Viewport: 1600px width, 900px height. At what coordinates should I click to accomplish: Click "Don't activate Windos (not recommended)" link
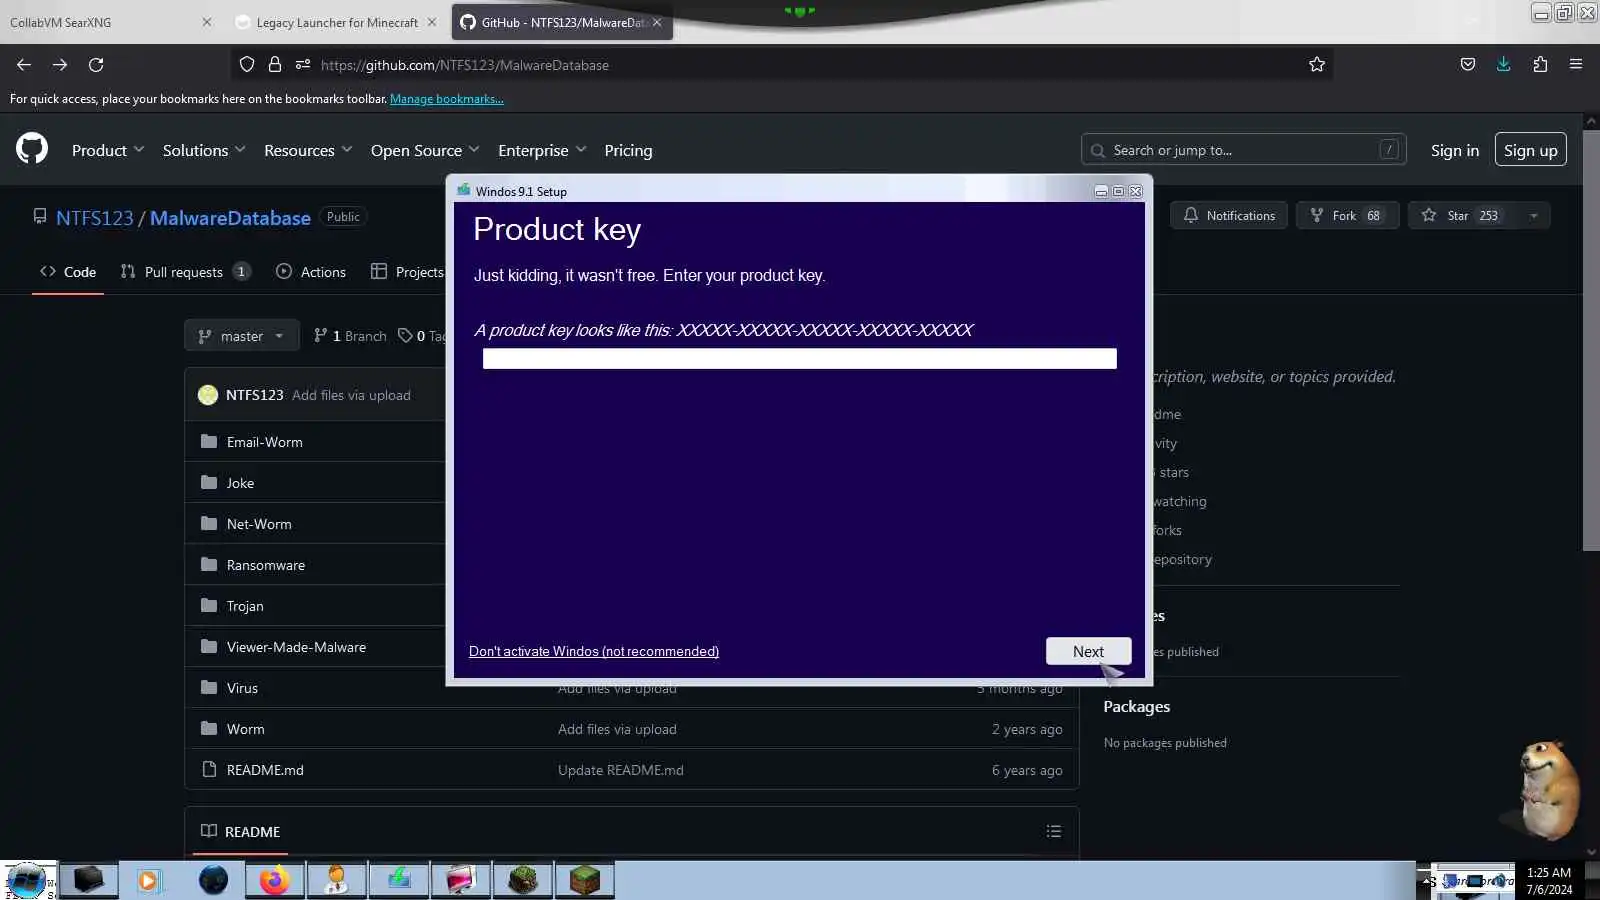click(x=594, y=651)
